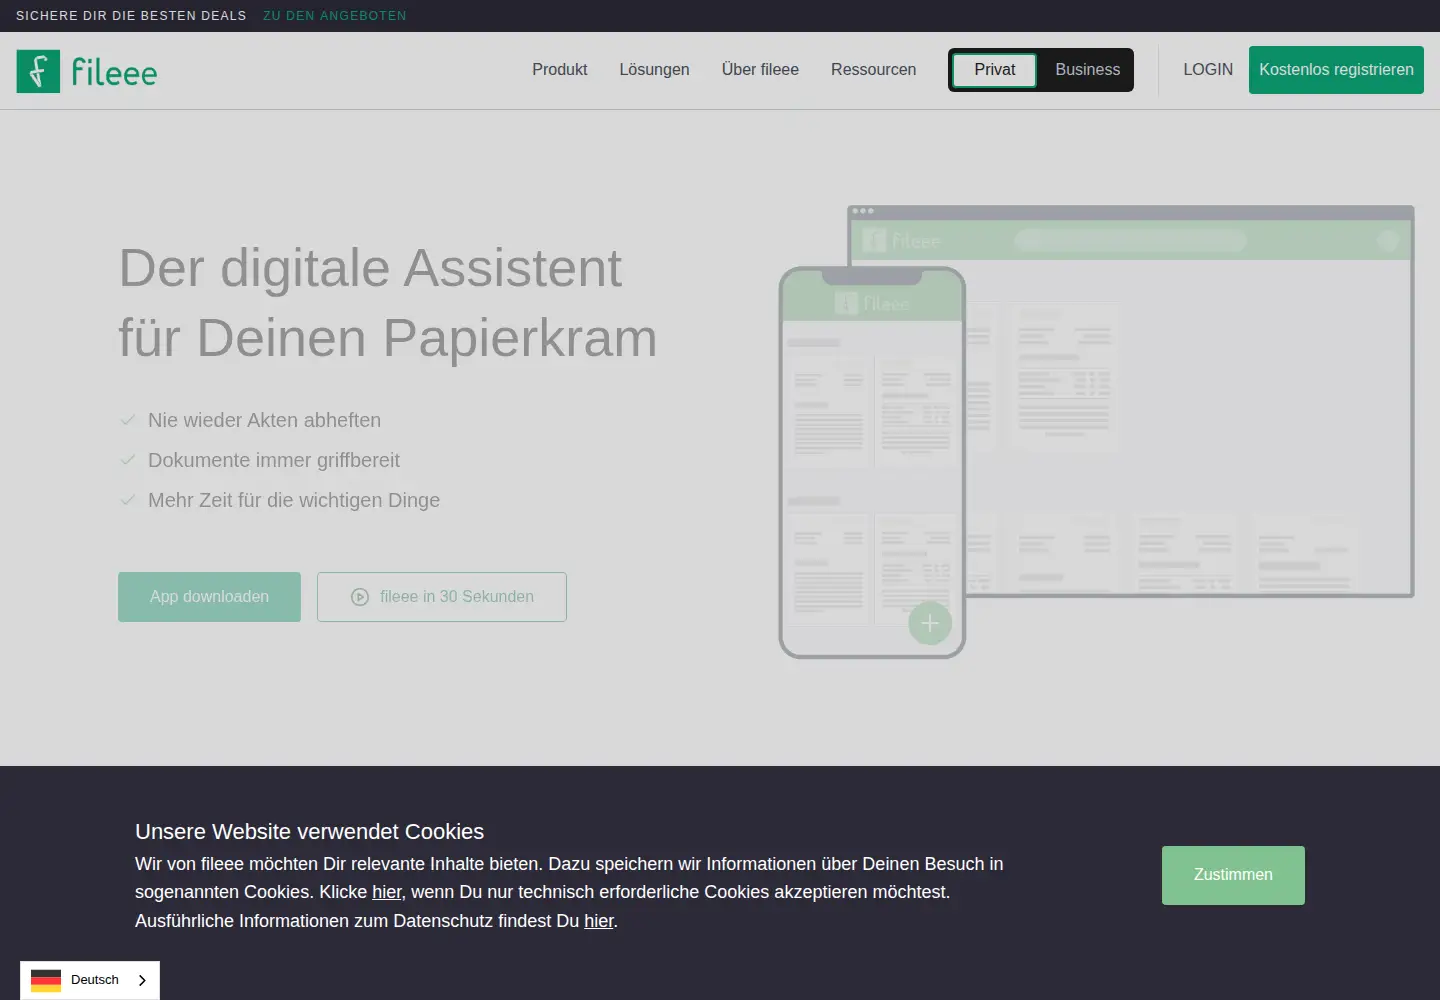
Task: Click the SICHERE DIR DIE BESTEN DEALS text
Action: click(131, 16)
